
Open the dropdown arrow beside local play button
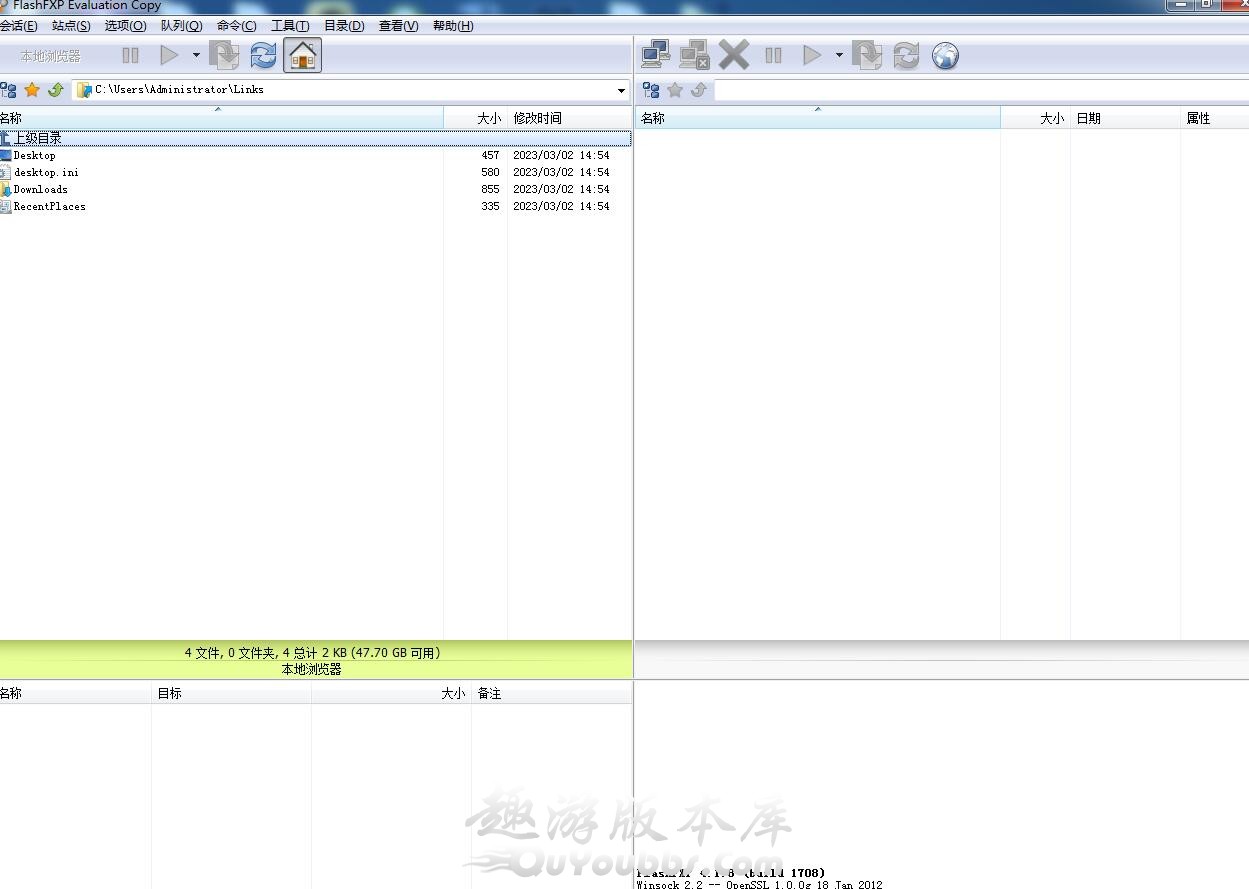tap(196, 56)
